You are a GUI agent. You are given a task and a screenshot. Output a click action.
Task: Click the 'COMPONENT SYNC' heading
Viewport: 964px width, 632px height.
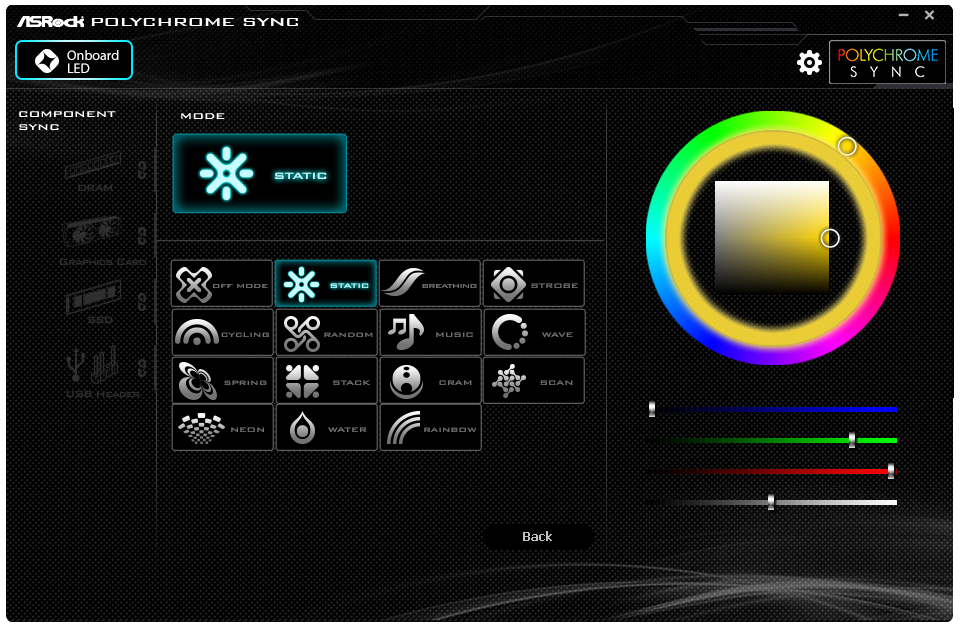67,120
